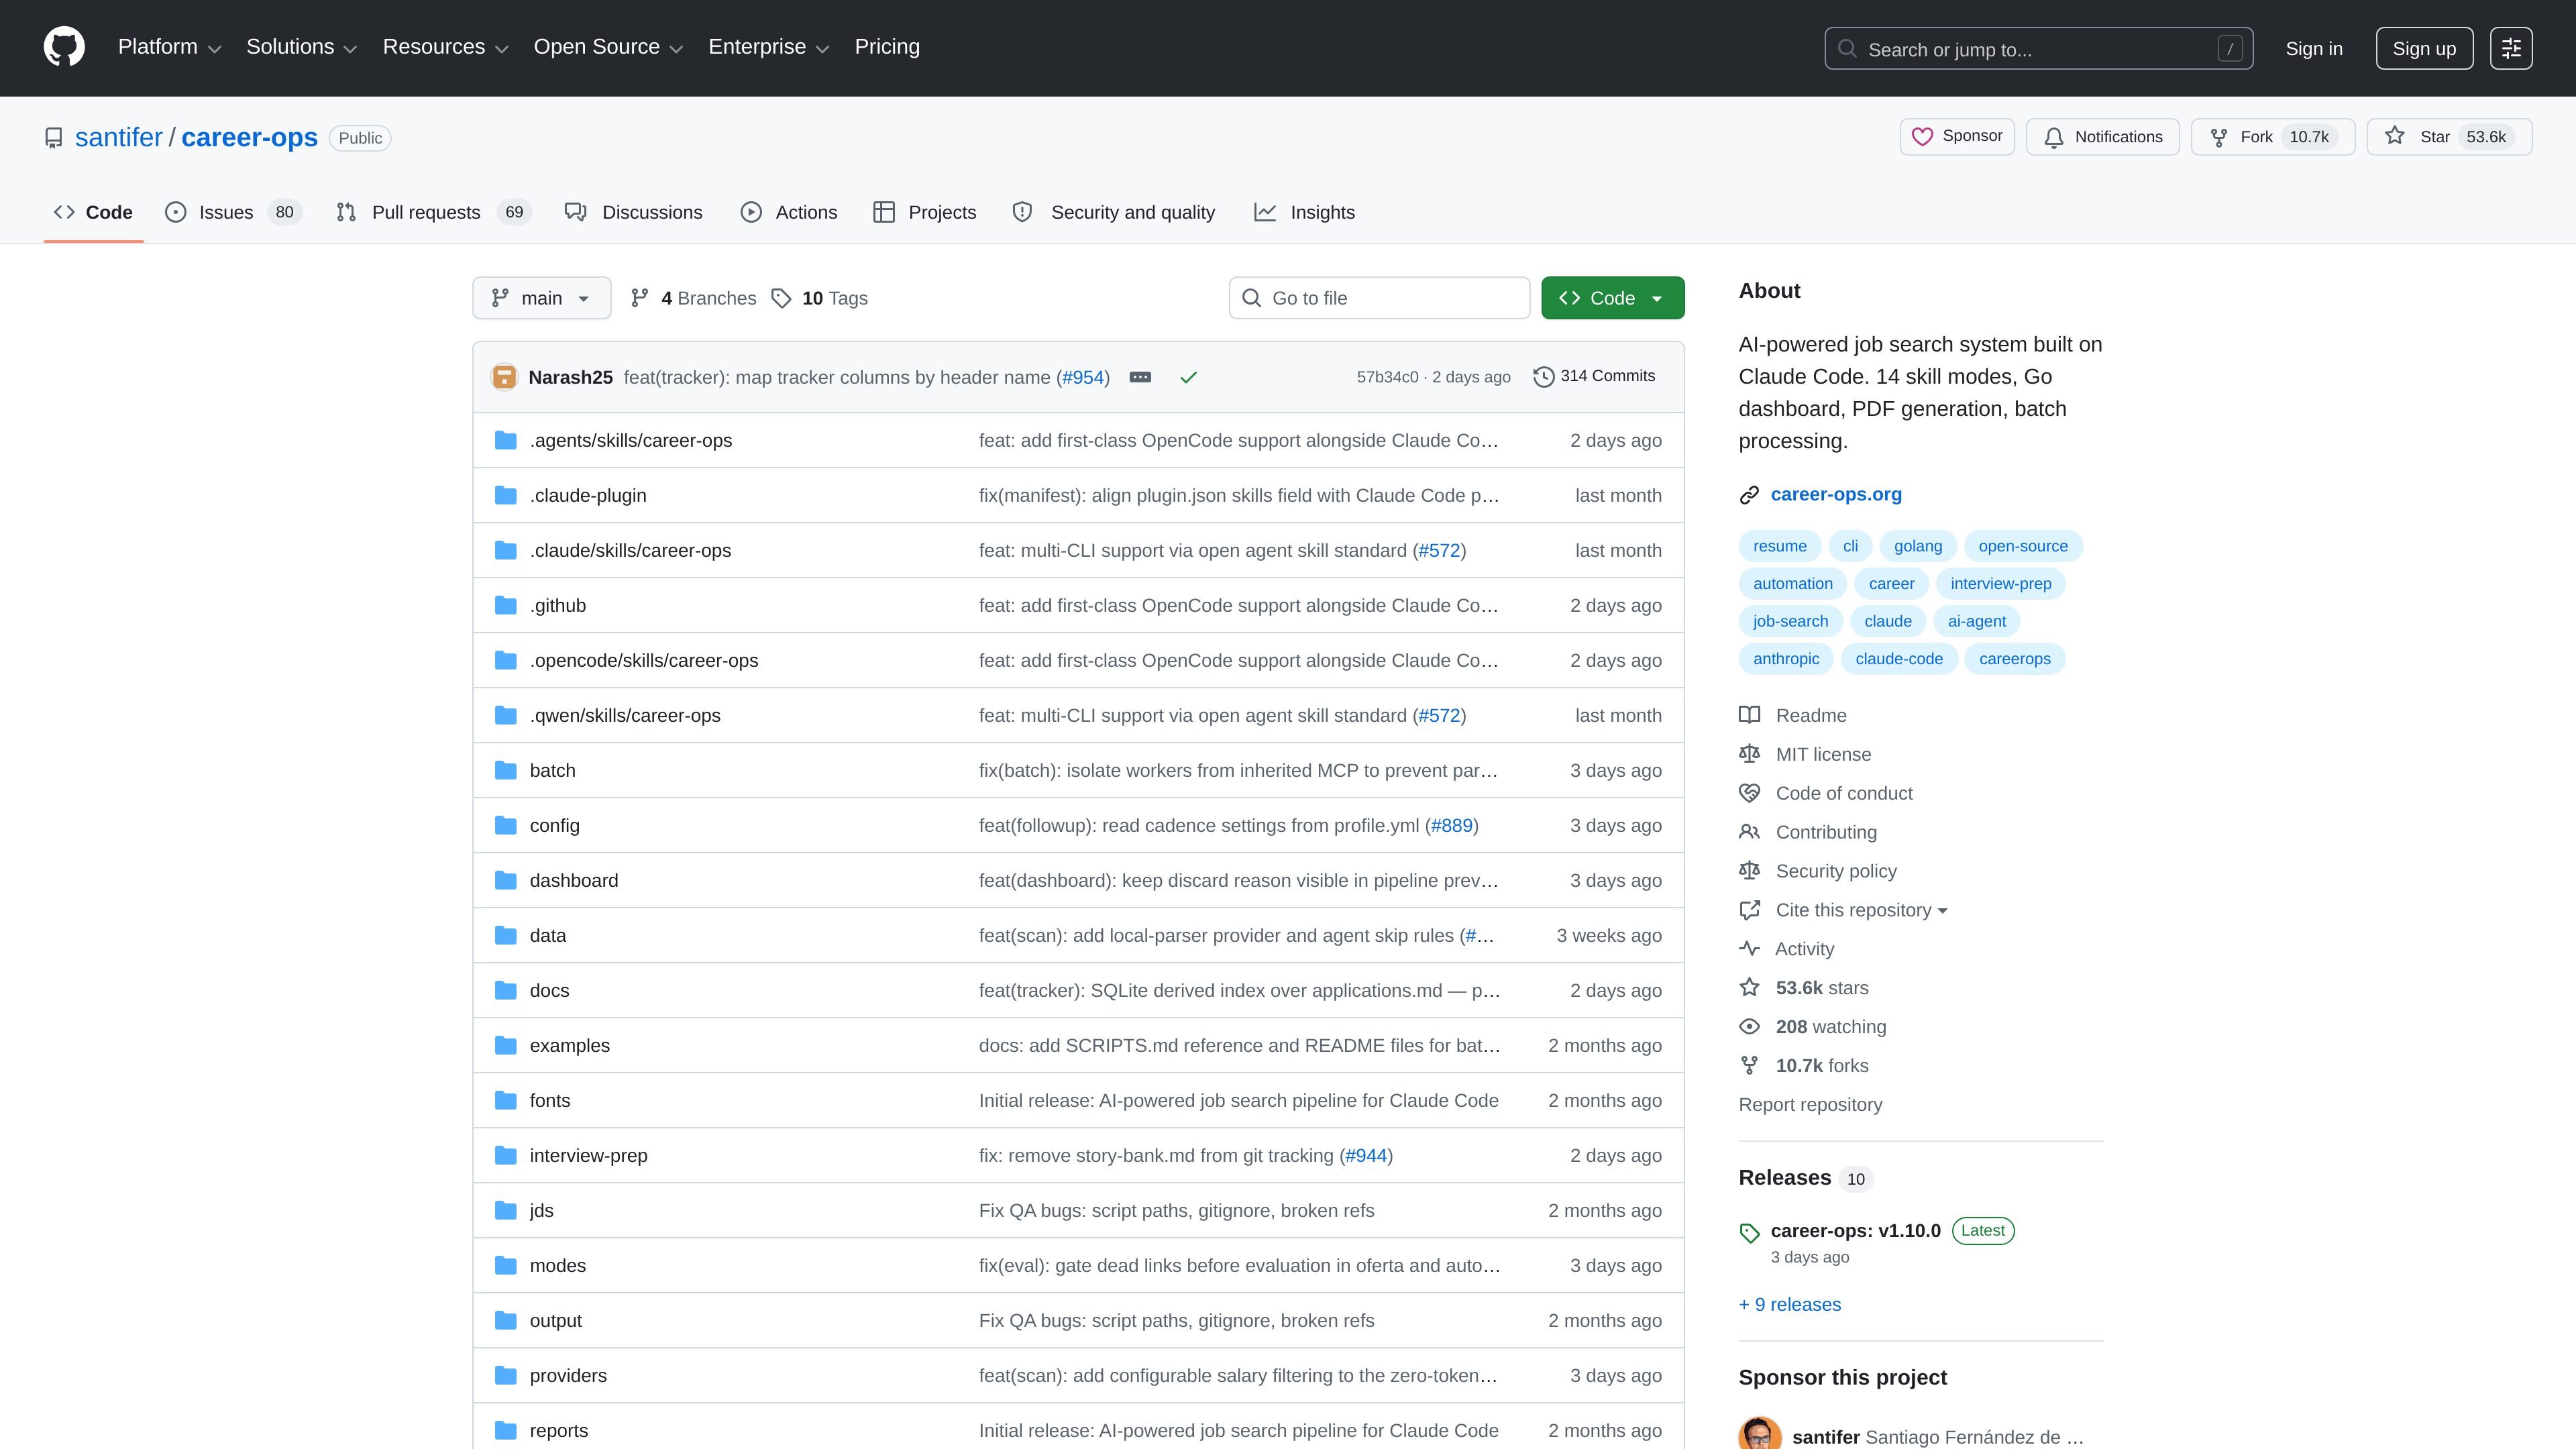Viewport: 2576px width, 1449px height.
Task: Open the Security and quality tab
Action: 1114,212
